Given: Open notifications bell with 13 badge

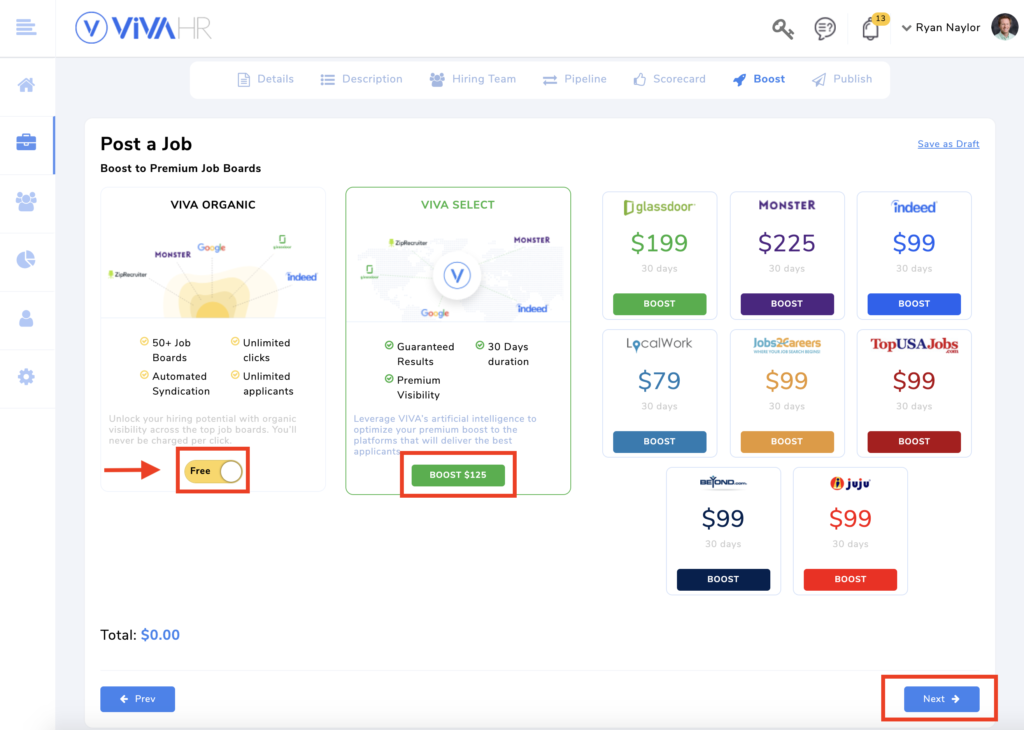Looking at the screenshot, I should [x=872, y=28].
